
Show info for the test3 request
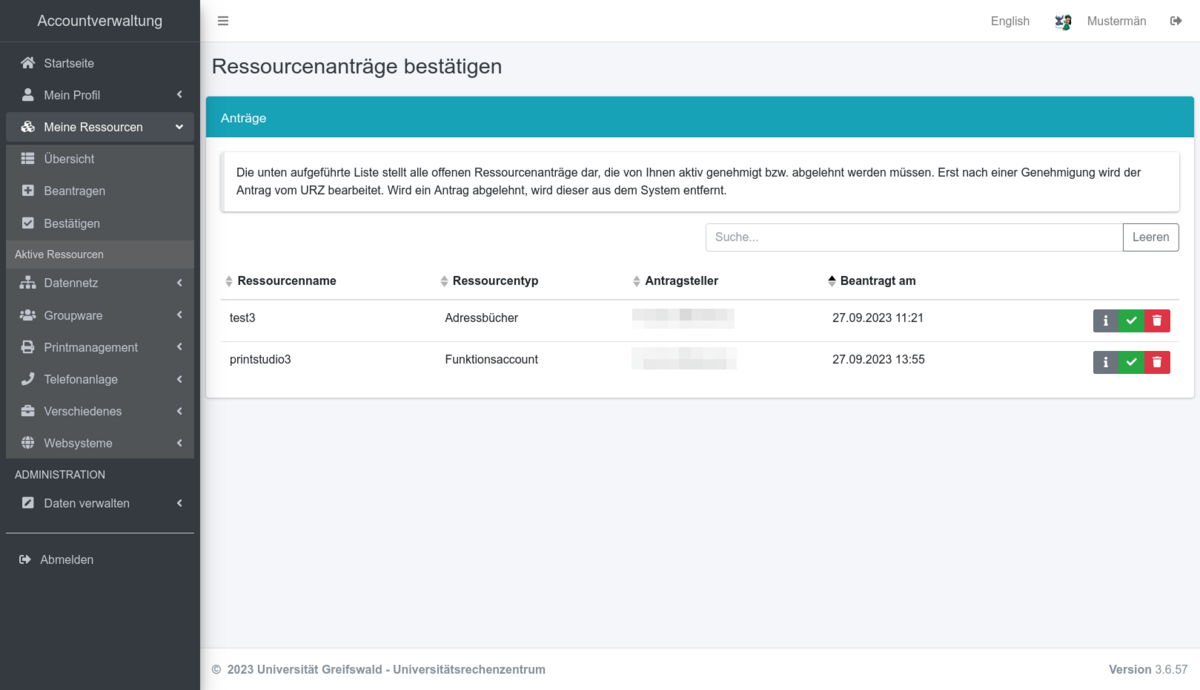[x=1105, y=321]
